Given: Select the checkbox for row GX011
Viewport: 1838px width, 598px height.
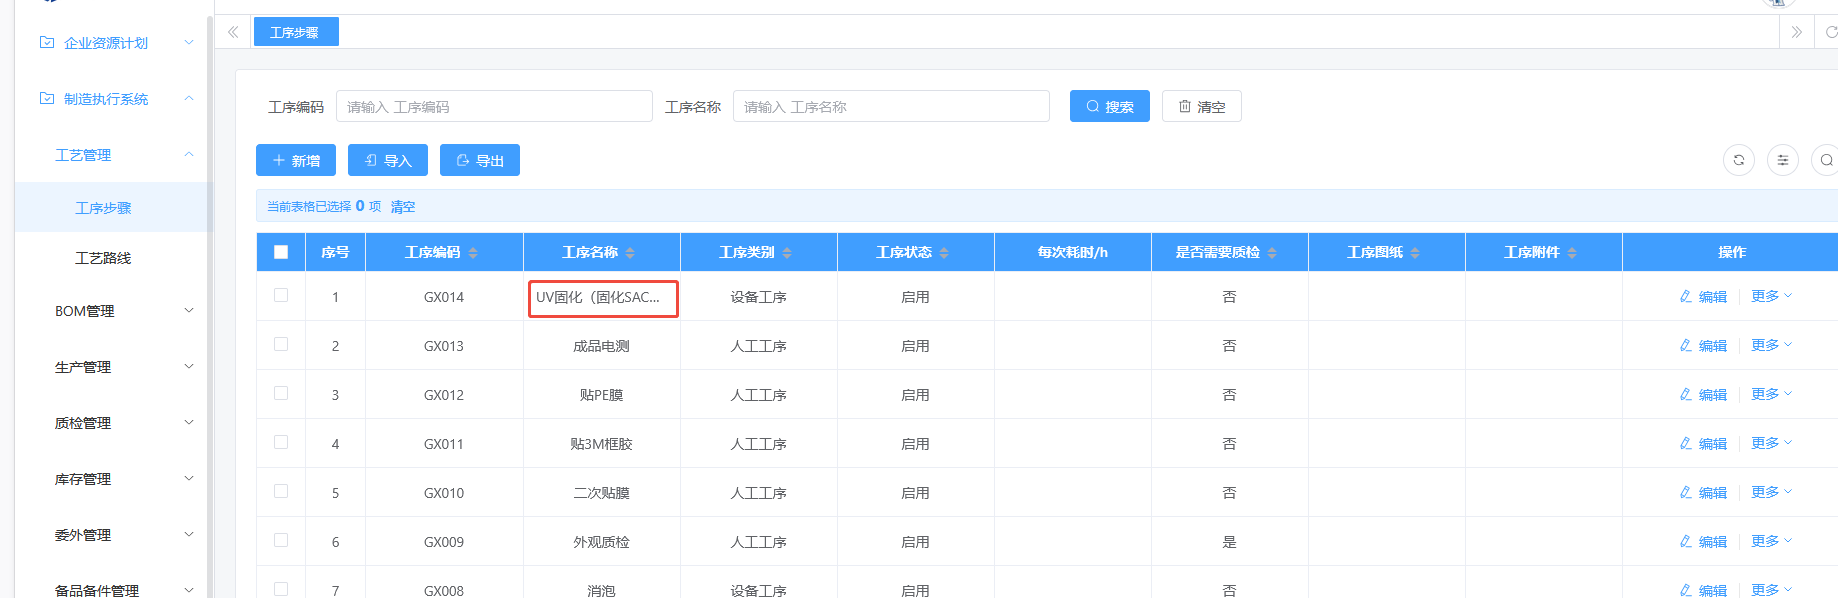Looking at the screenshot, I should coord(281,443).
